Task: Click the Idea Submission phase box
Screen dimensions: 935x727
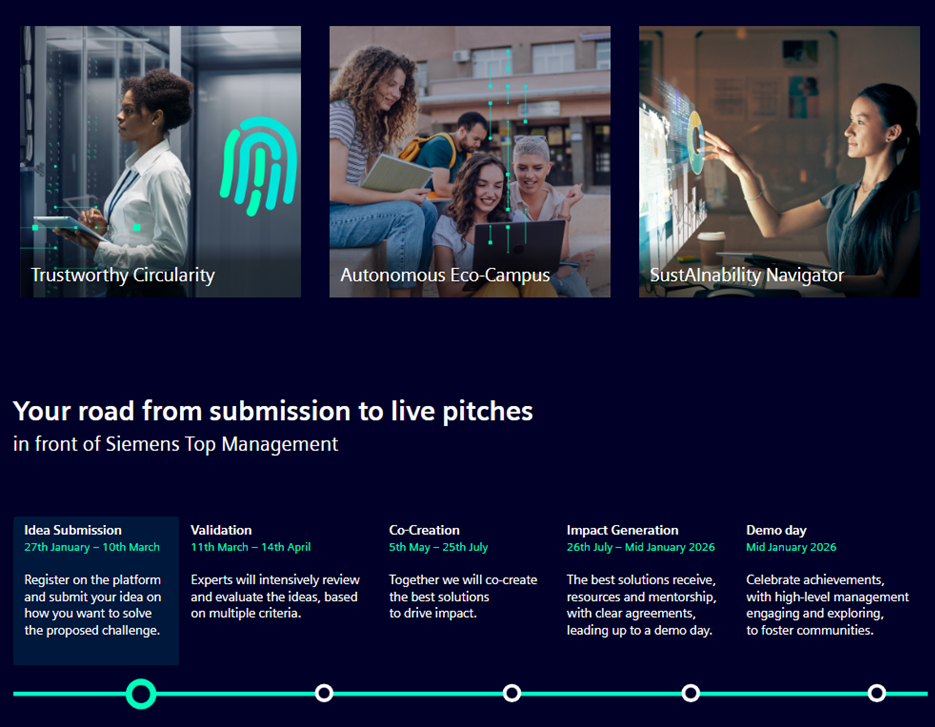Action: tap(96, 590)
